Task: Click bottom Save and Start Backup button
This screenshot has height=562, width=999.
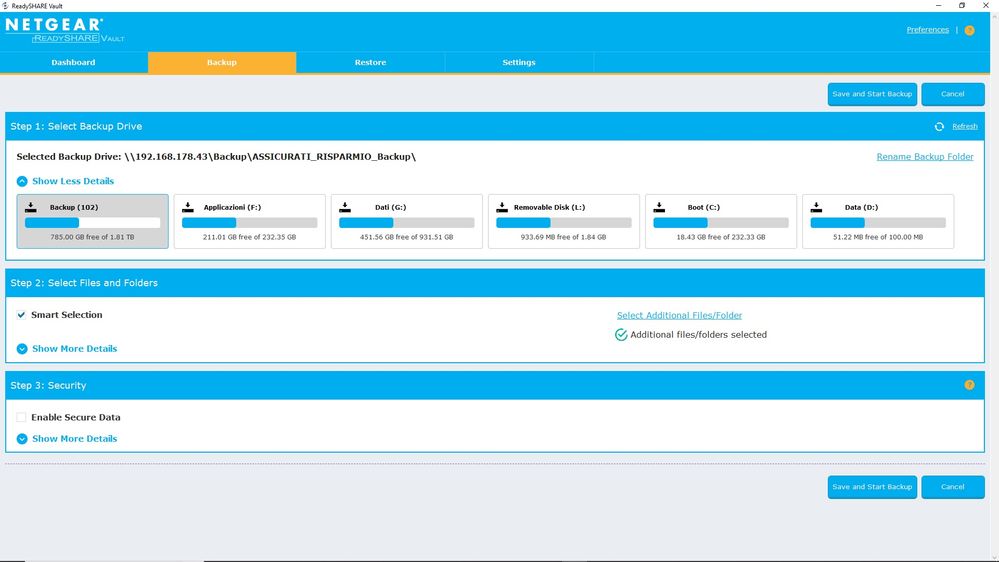Action: coord(872,487)
